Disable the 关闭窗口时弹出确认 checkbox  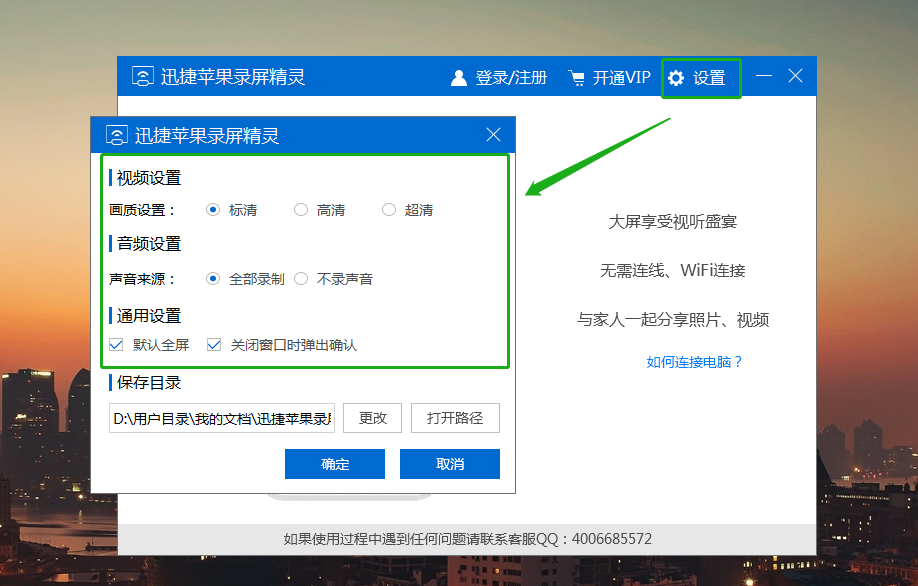(x=214, y=343)
